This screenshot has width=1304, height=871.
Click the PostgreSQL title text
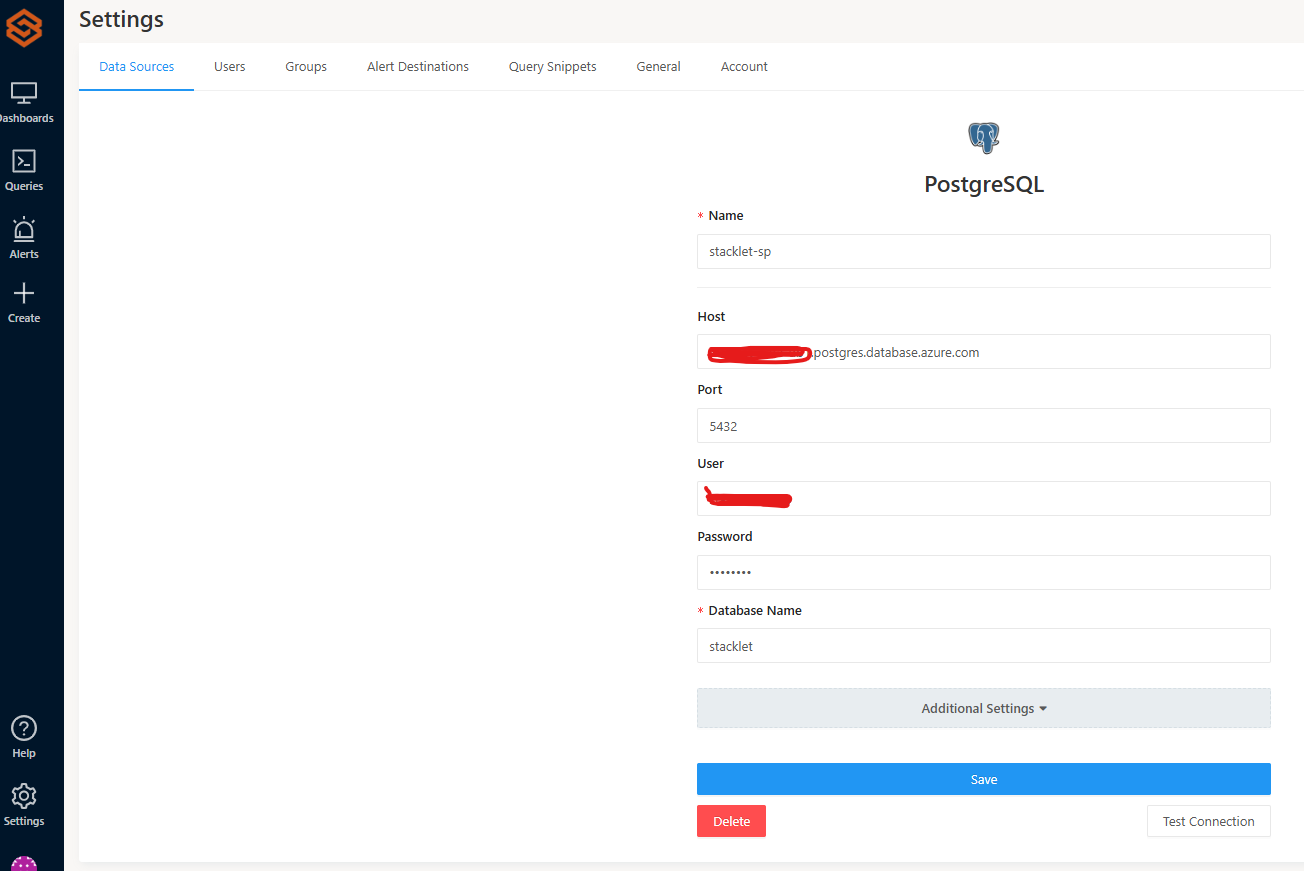[984, 185]
